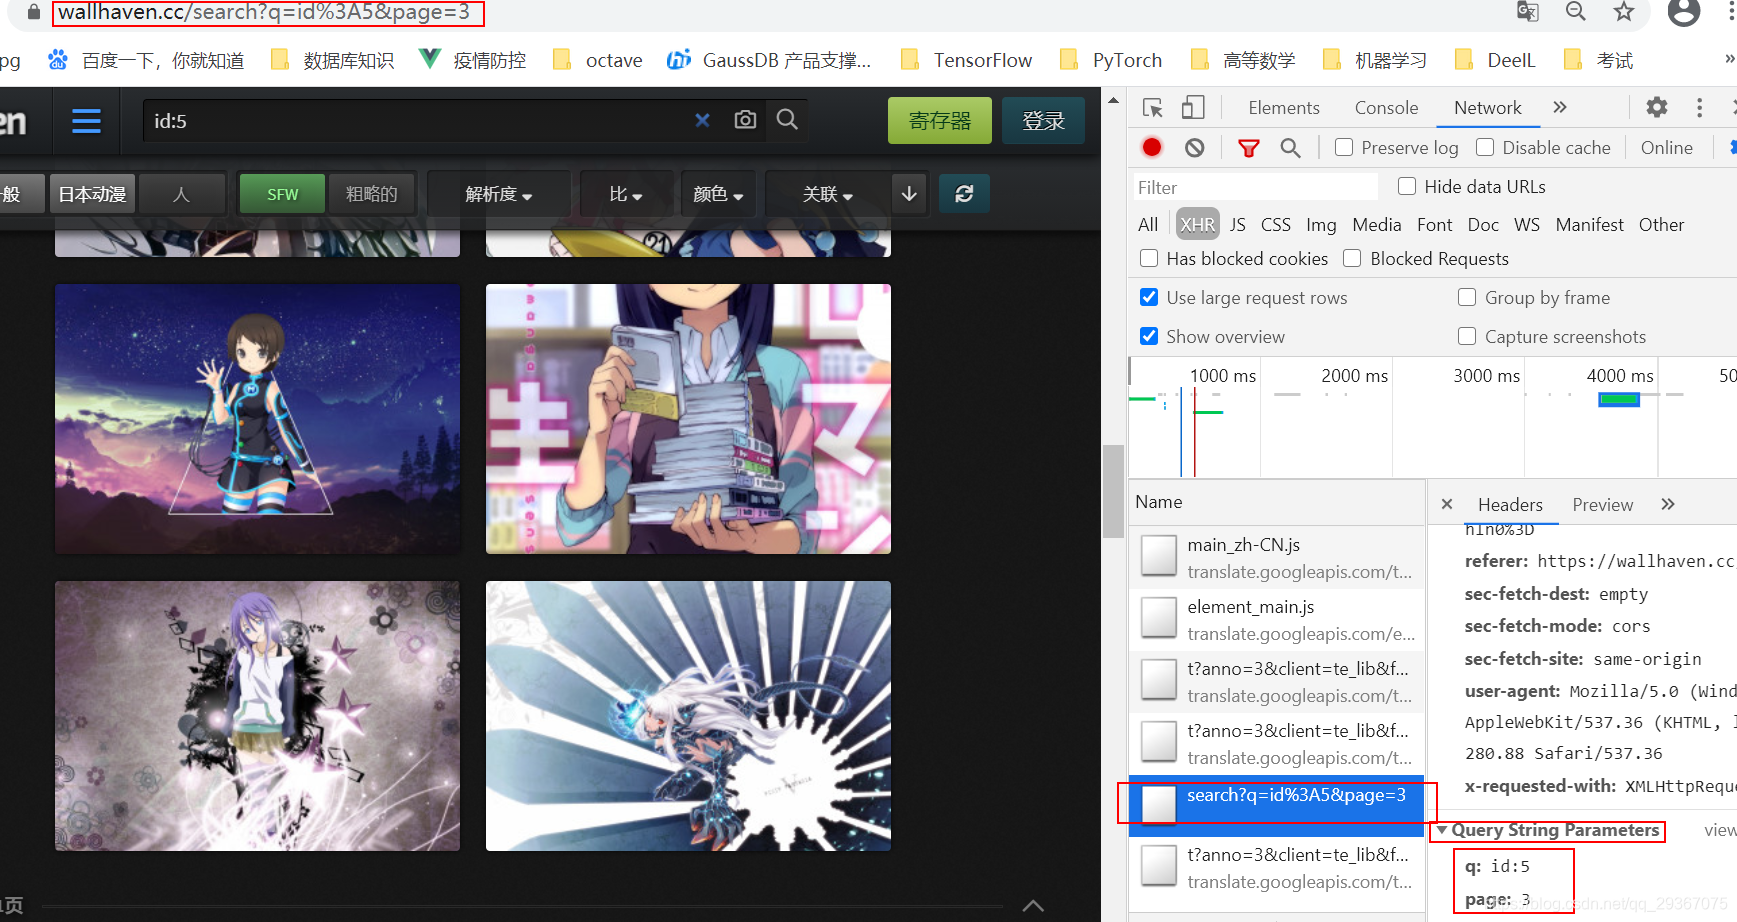Open the network search magnifier
This screenshot has width=1737, height=922.
coord(1290,148)
